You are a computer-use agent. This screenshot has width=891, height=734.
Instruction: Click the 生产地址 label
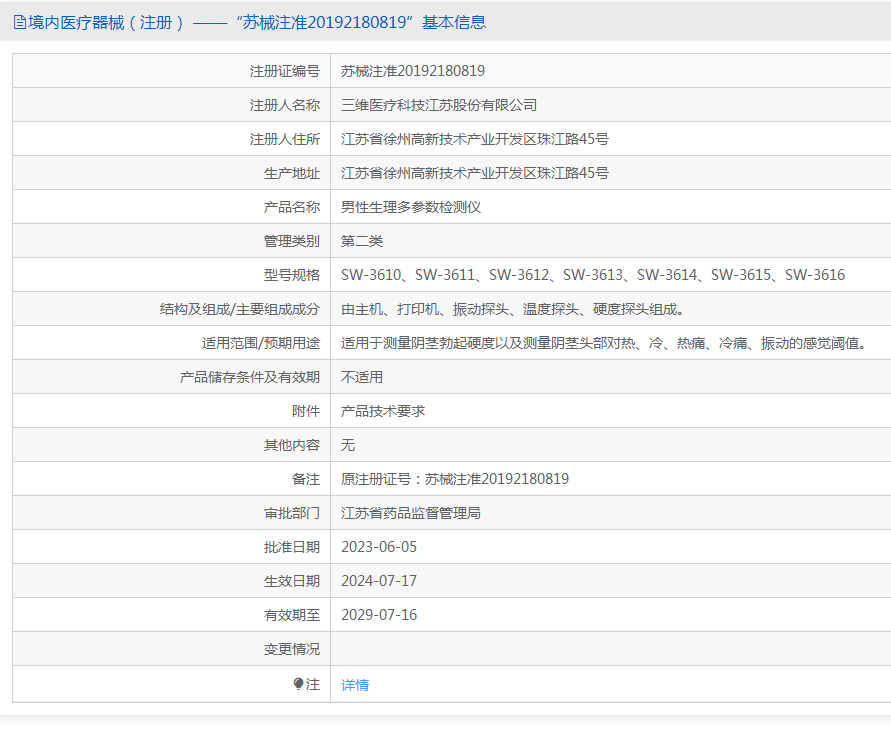click(x=292, y=173)
